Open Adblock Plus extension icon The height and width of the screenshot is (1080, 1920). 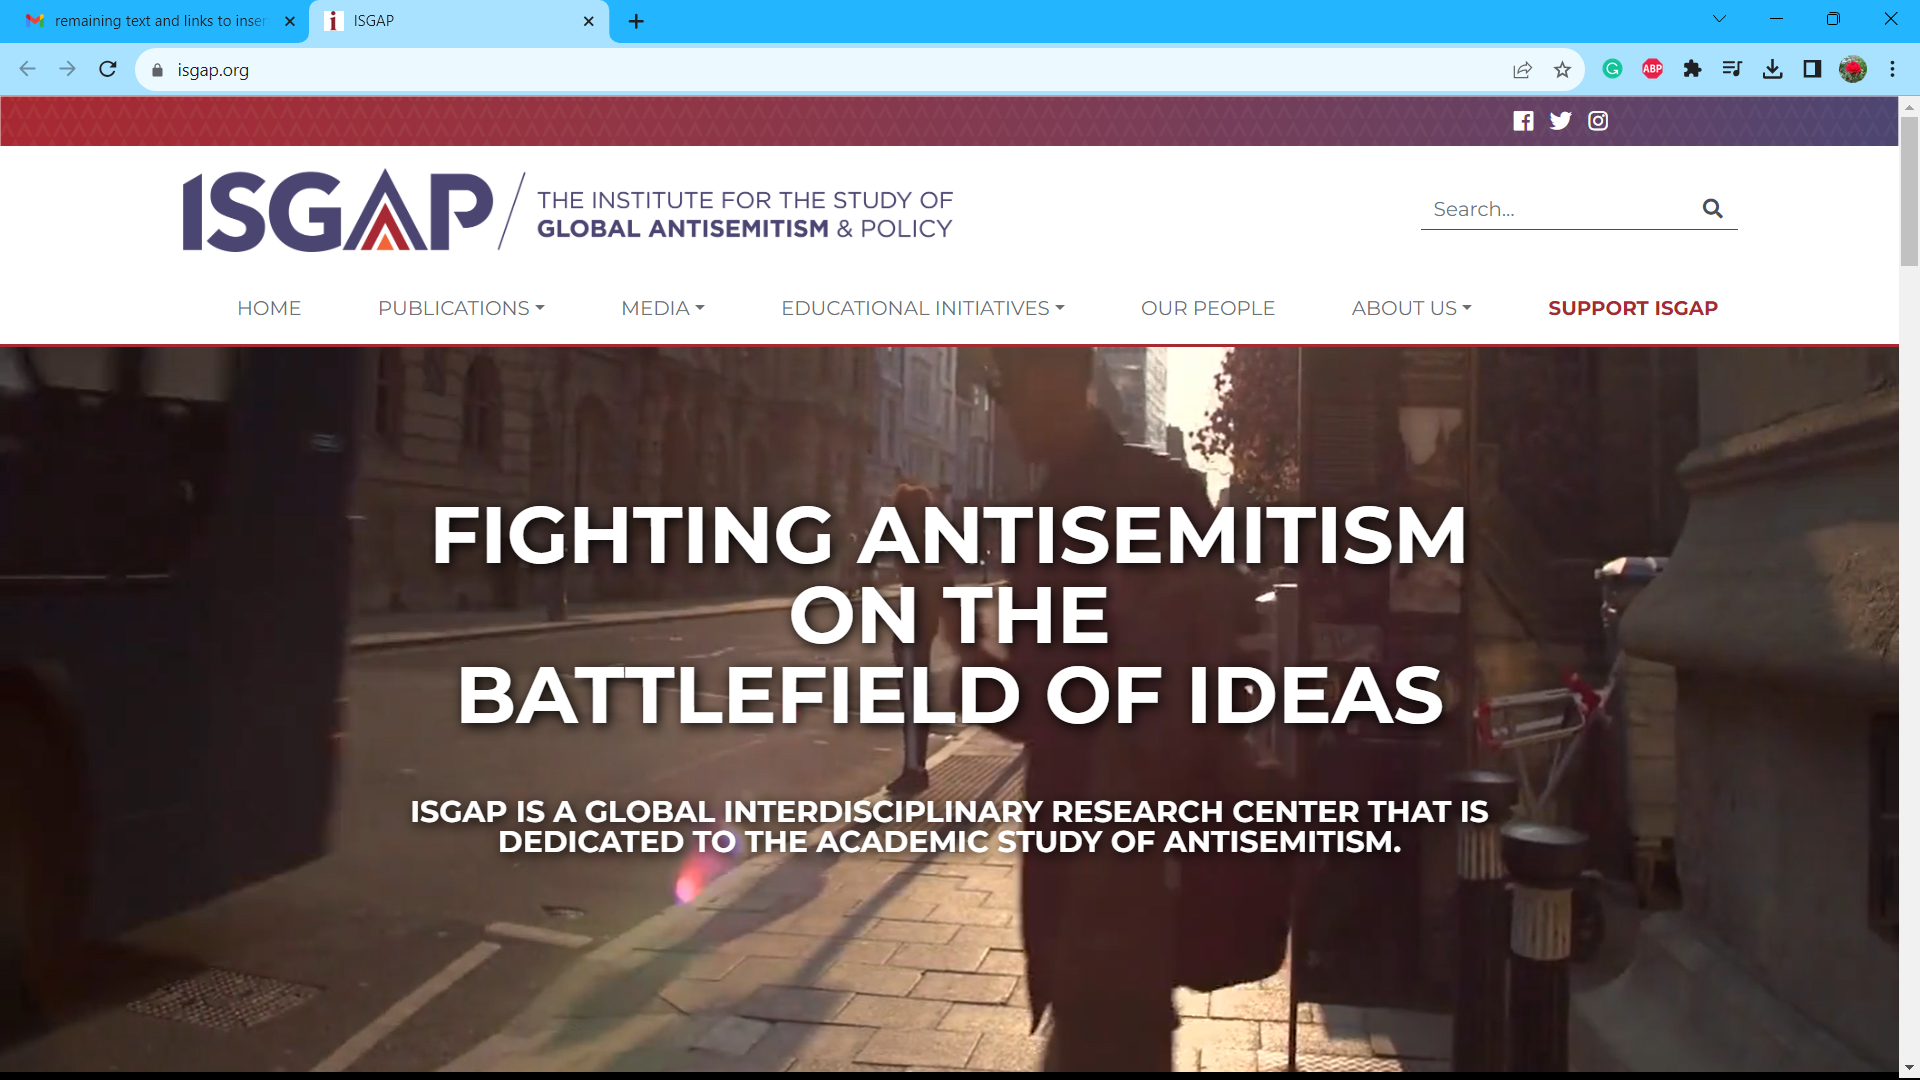1652,69
